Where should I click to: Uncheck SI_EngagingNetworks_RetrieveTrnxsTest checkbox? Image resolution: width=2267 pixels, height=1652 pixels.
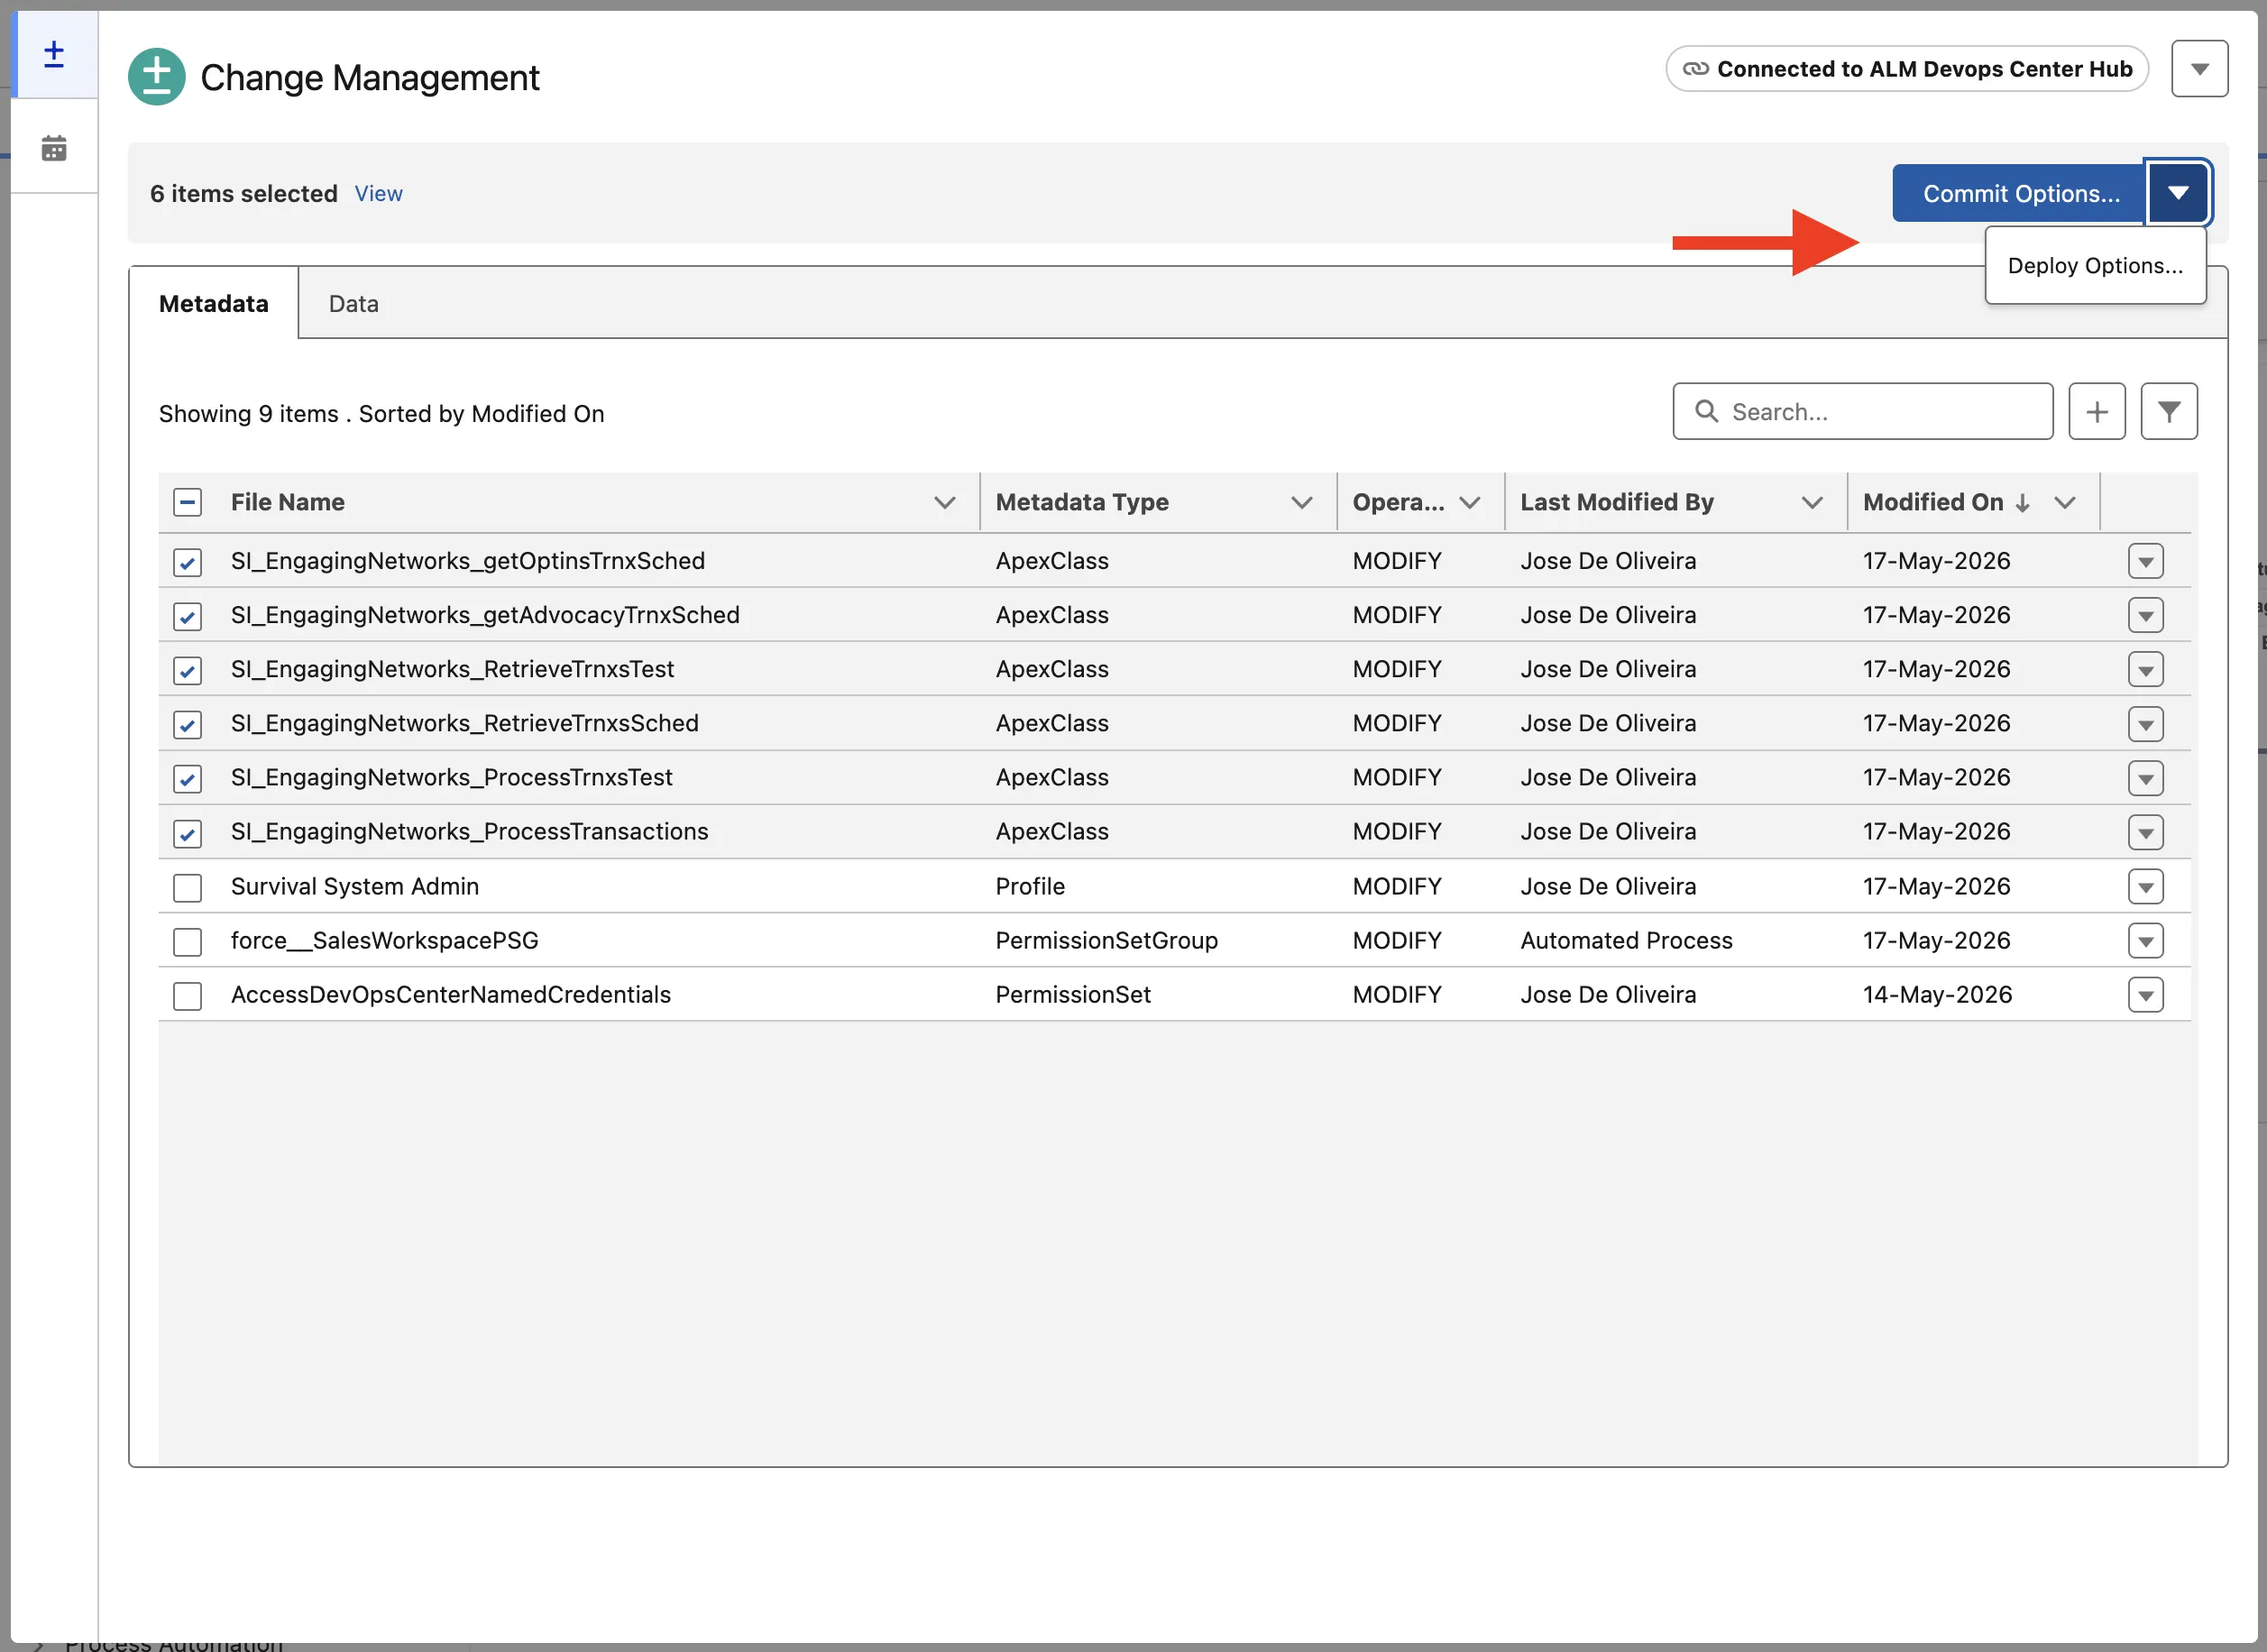[187, 670]
